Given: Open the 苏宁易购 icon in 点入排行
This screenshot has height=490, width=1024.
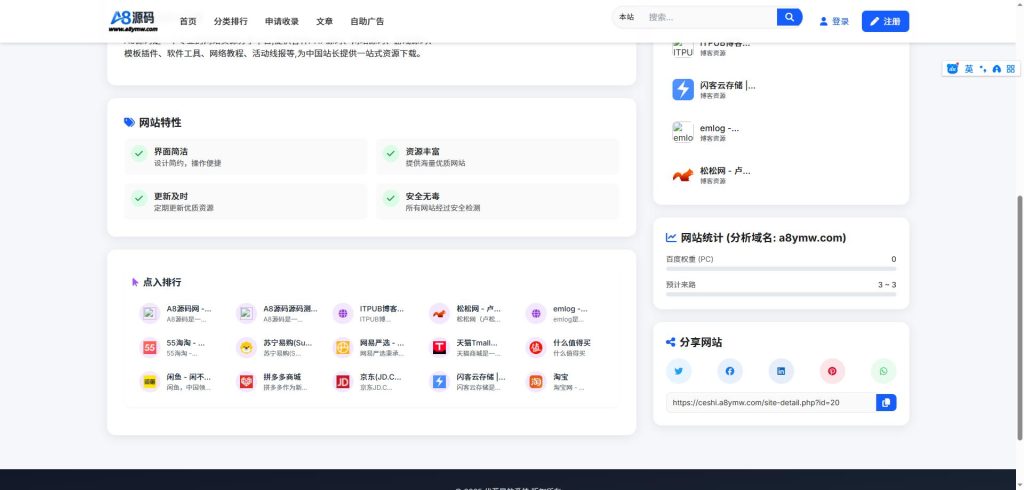Looking at the screenshot, I should click(x=246, y=348).
